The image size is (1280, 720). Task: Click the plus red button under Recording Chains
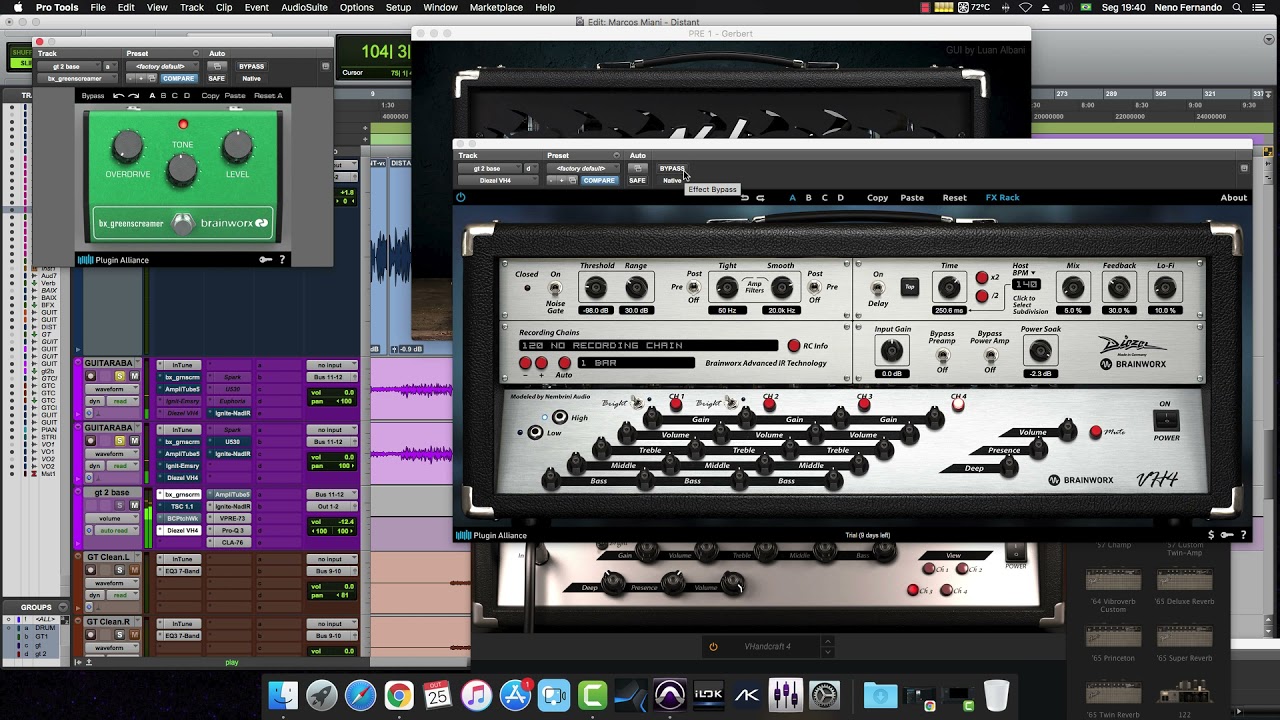[541, 363]
